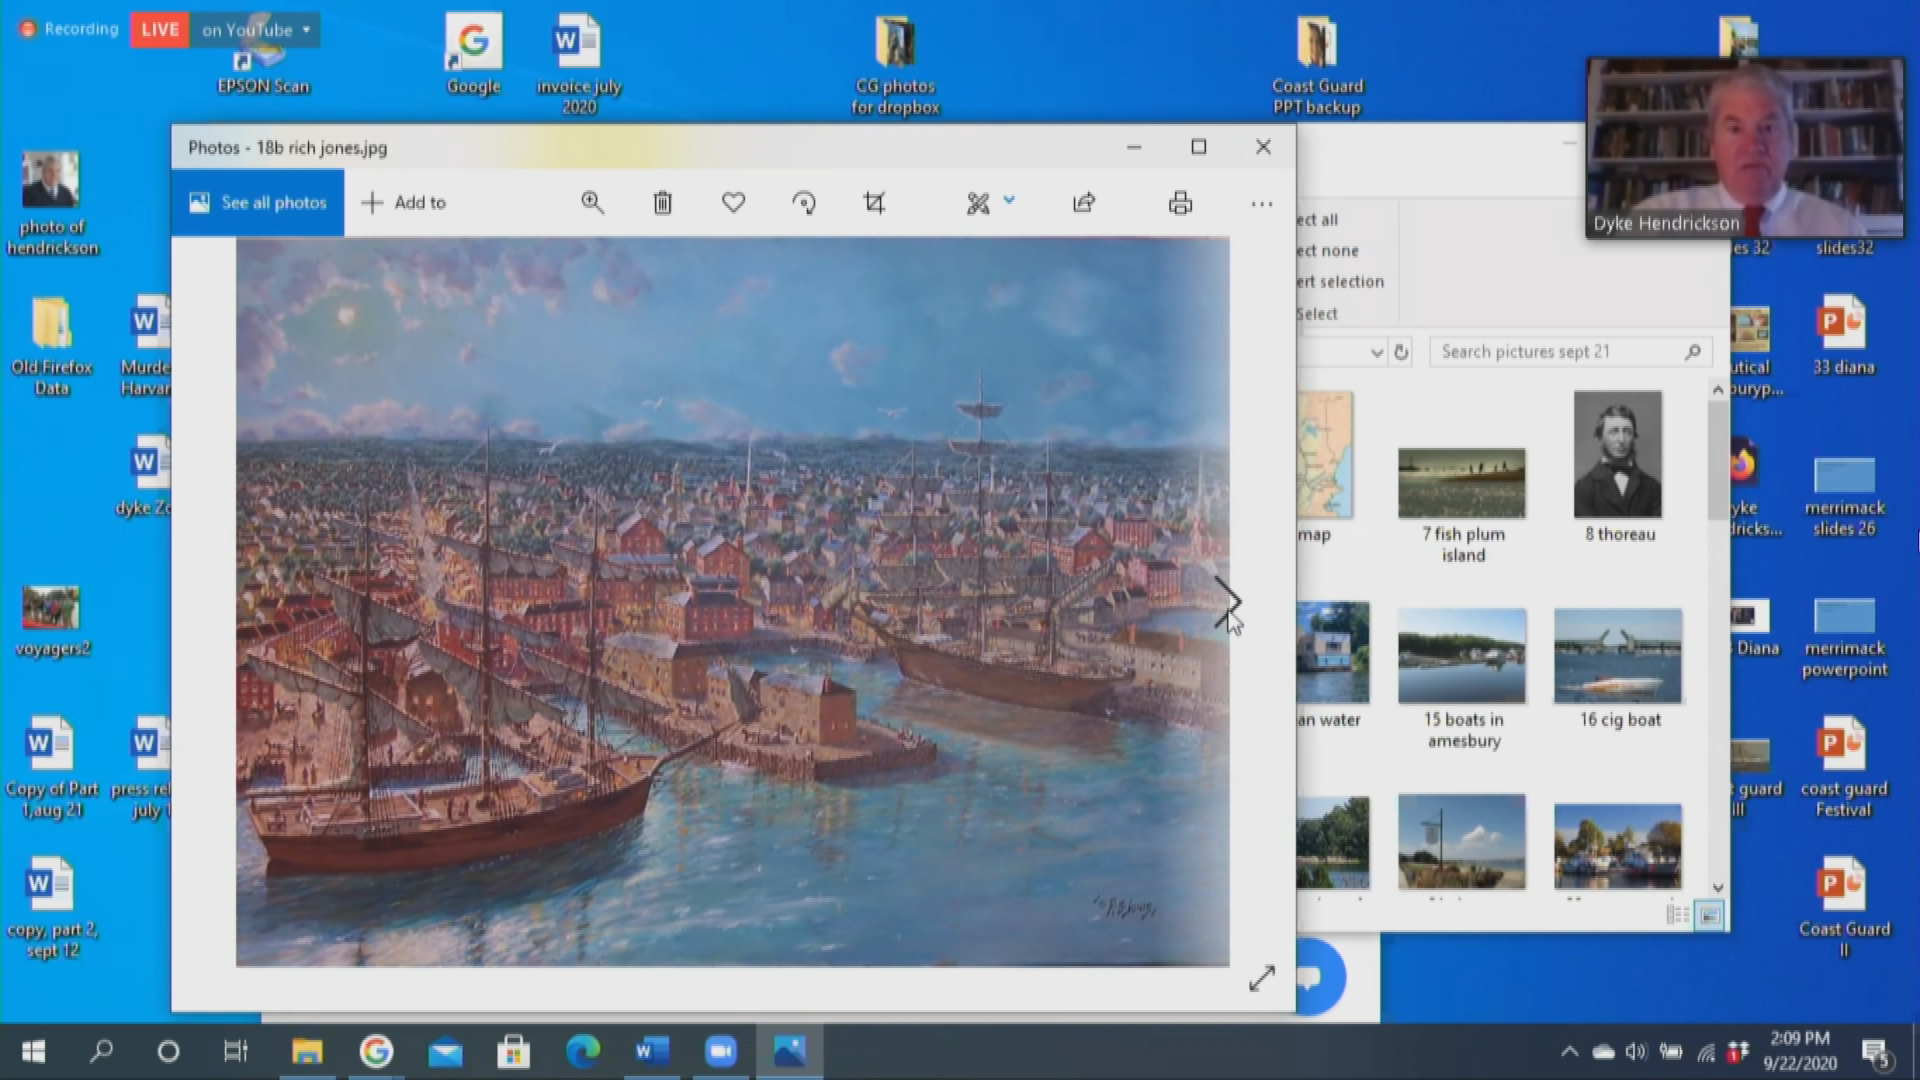Screen dimensions: 1920x1080
Task: Open the See more three-dots menu
Action: (1262, 204)
